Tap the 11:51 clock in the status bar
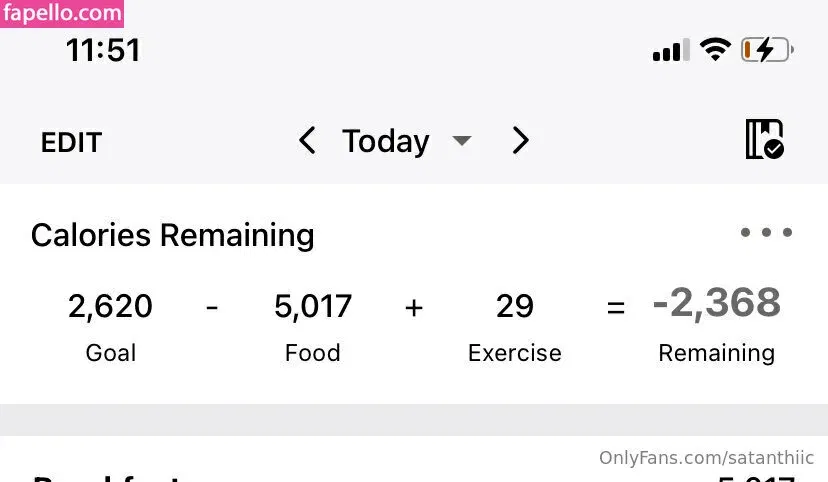 (103, 50)
